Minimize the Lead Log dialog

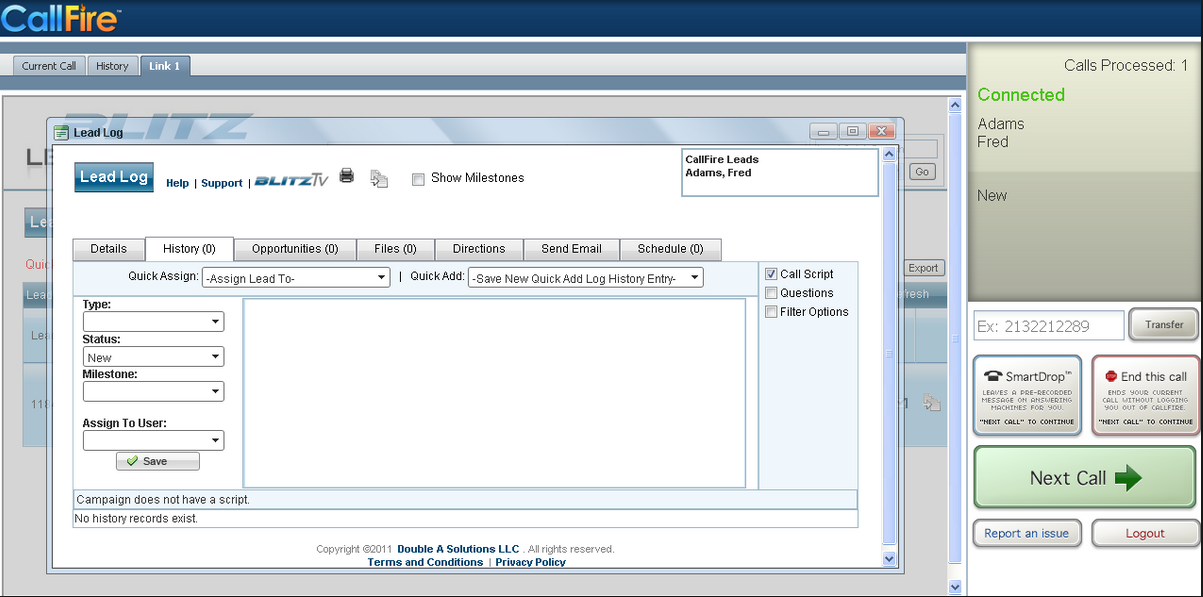[x=824, y=131]
